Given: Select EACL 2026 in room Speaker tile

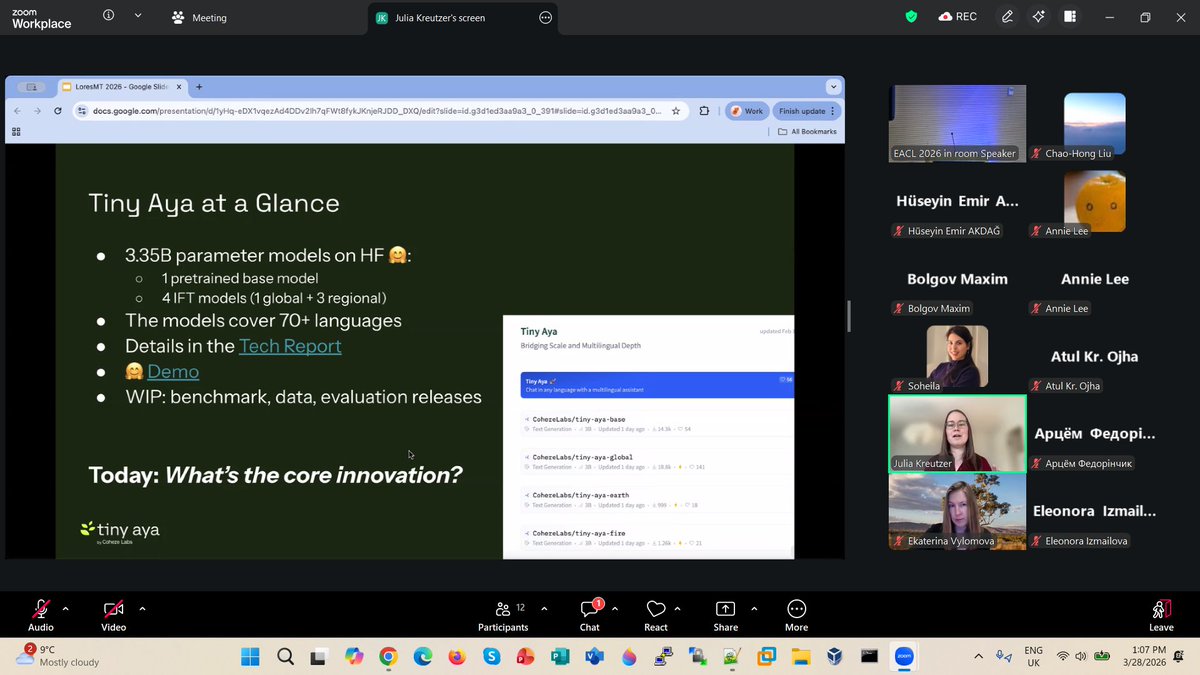Looking at the screenshot, I should point(957,123).
